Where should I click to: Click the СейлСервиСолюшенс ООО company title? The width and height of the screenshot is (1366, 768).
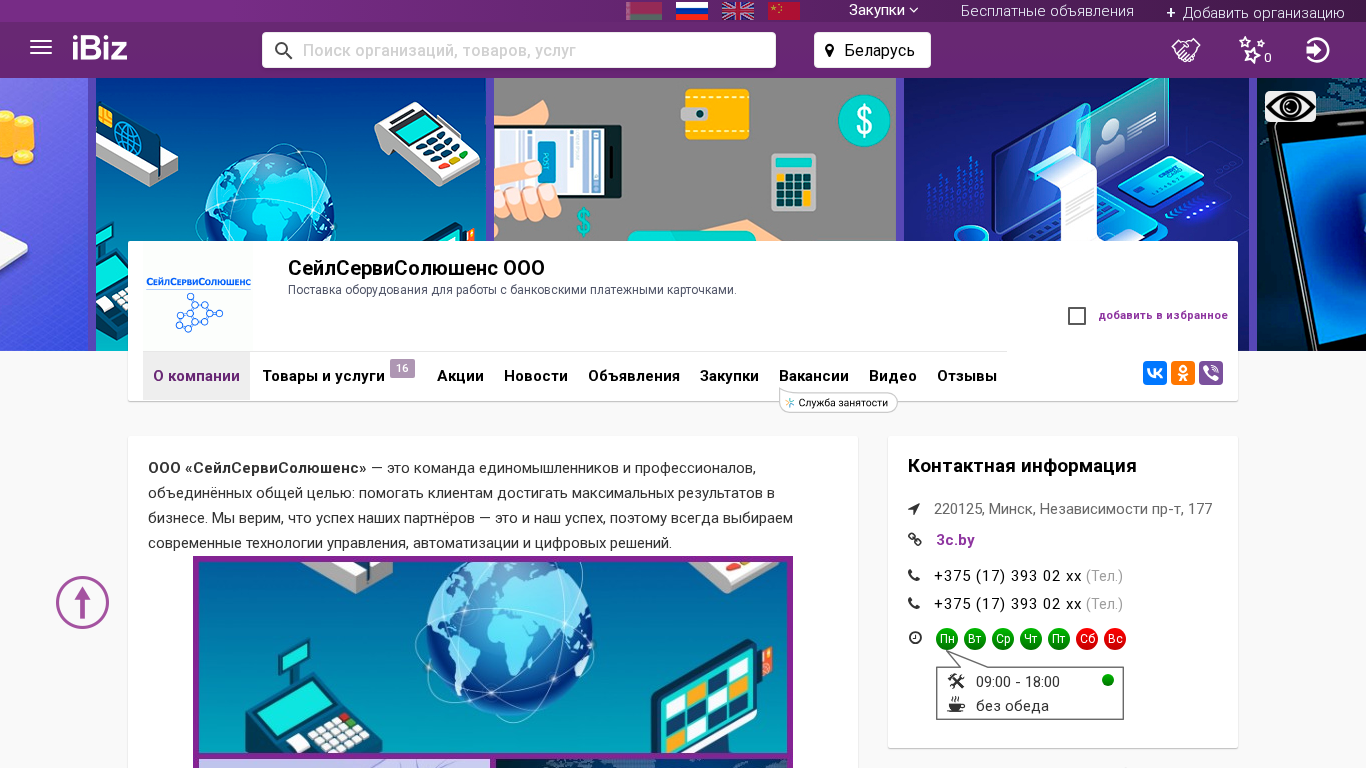tap(416, 268)
